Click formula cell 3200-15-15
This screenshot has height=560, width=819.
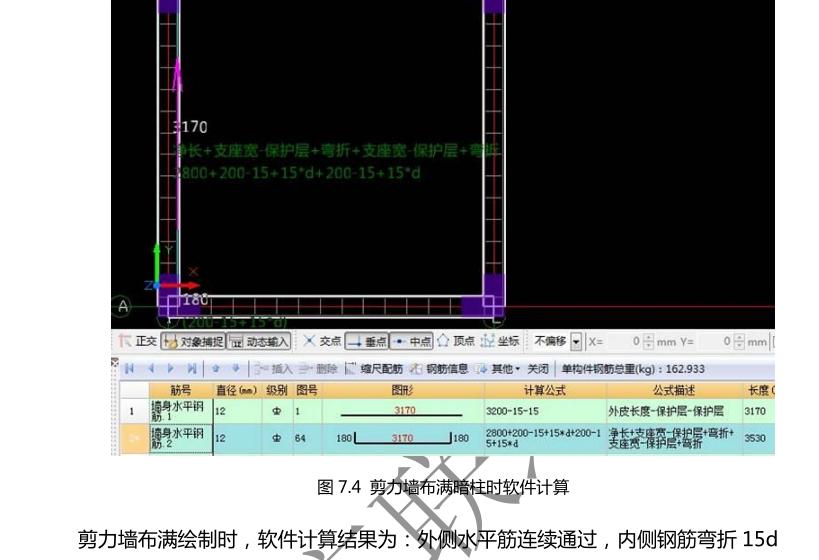coord(545,411)
